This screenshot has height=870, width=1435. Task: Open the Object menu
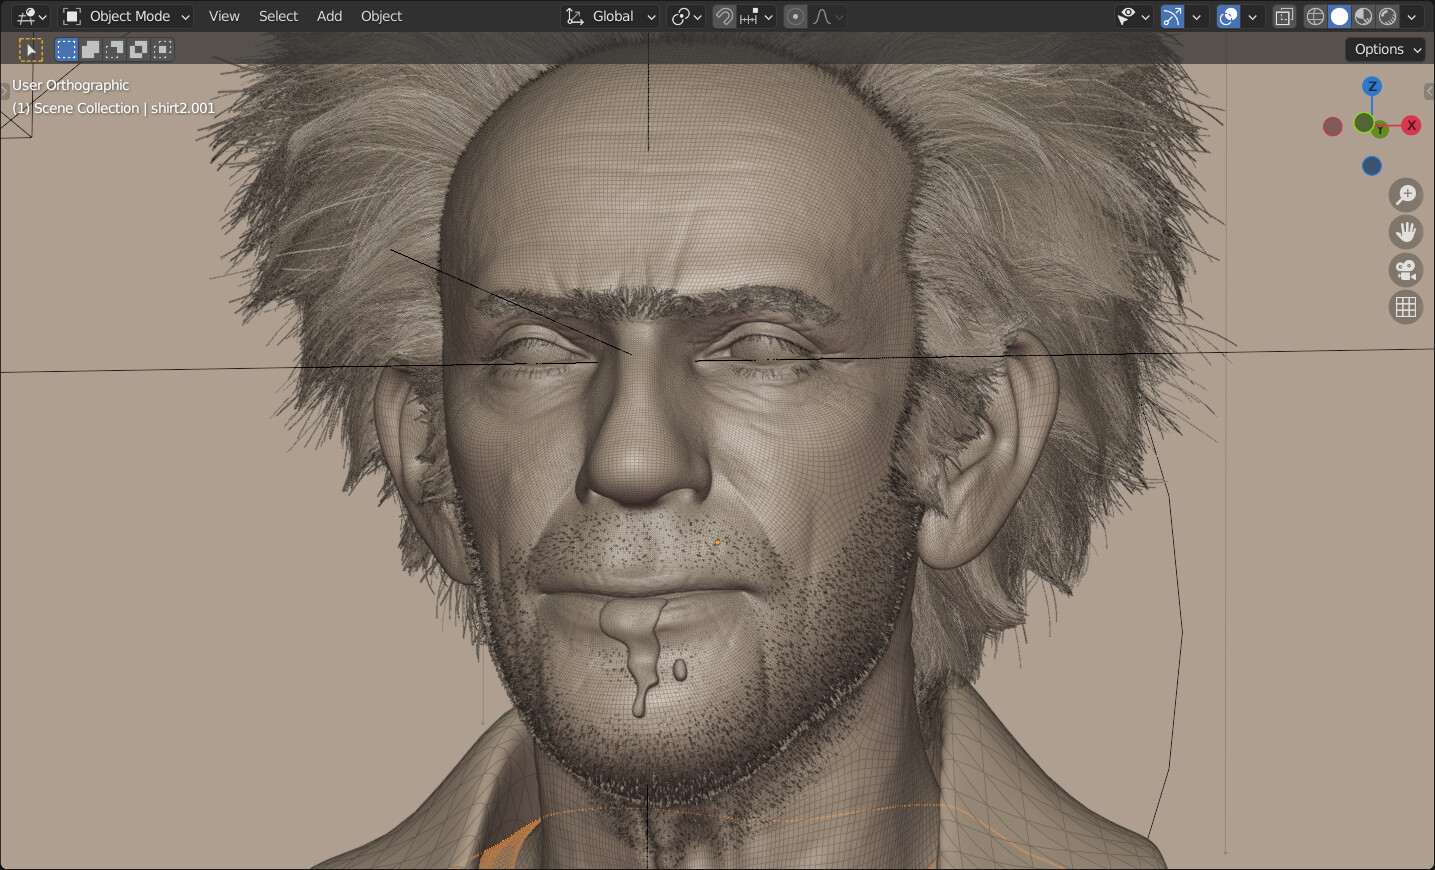381,16
